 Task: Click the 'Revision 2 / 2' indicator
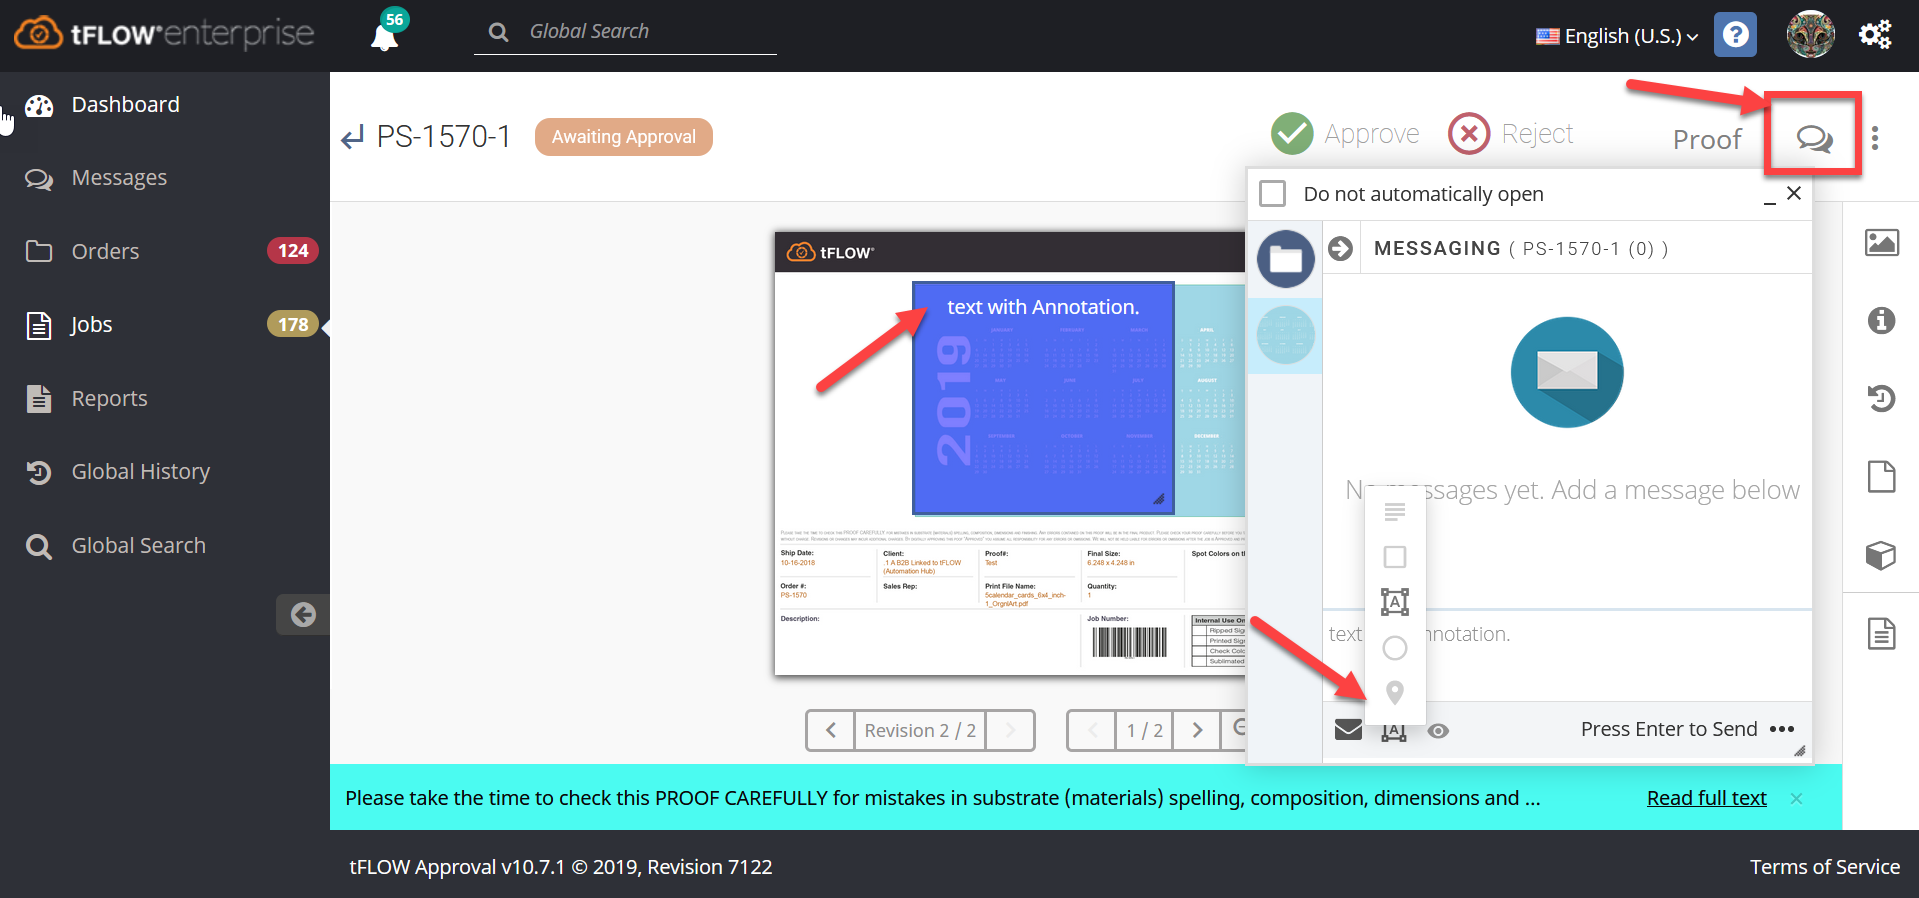[920, 730]
